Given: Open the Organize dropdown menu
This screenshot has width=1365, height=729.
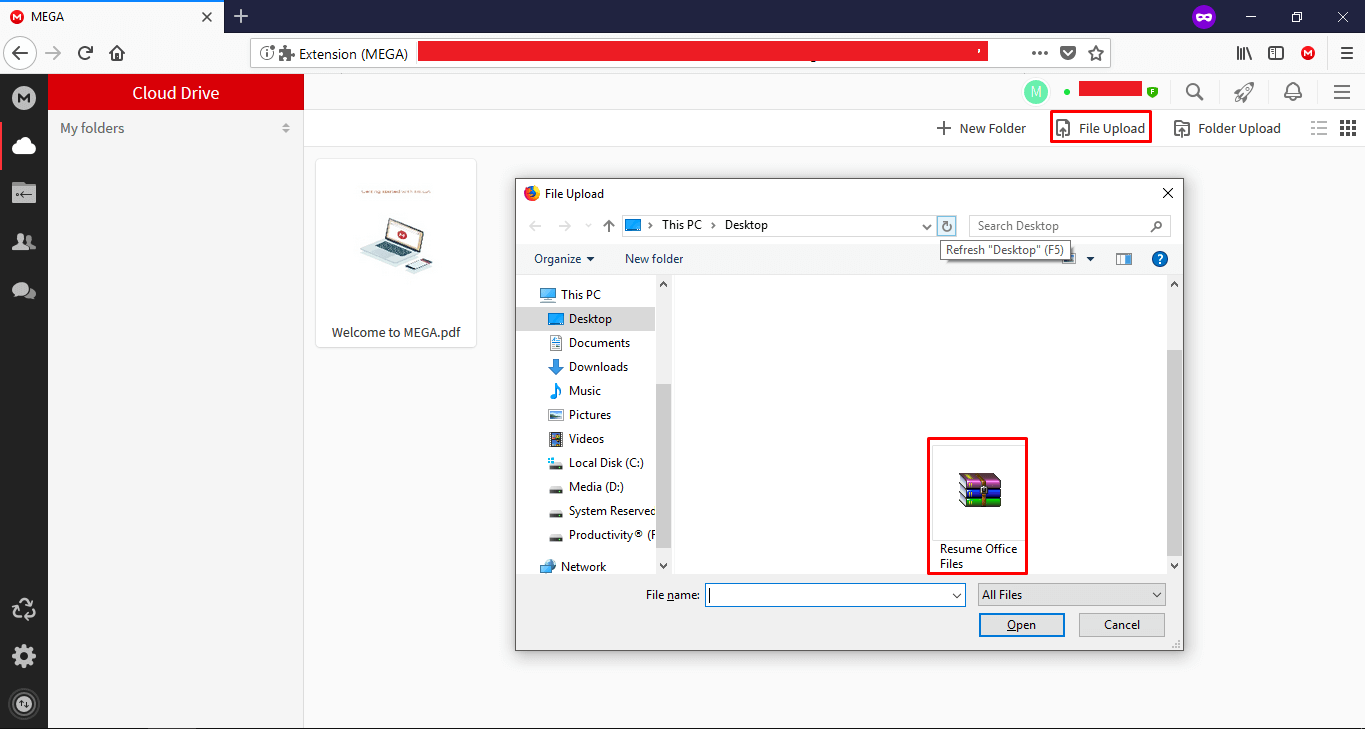Looking at the screenshot, I should tap(564, 259).
